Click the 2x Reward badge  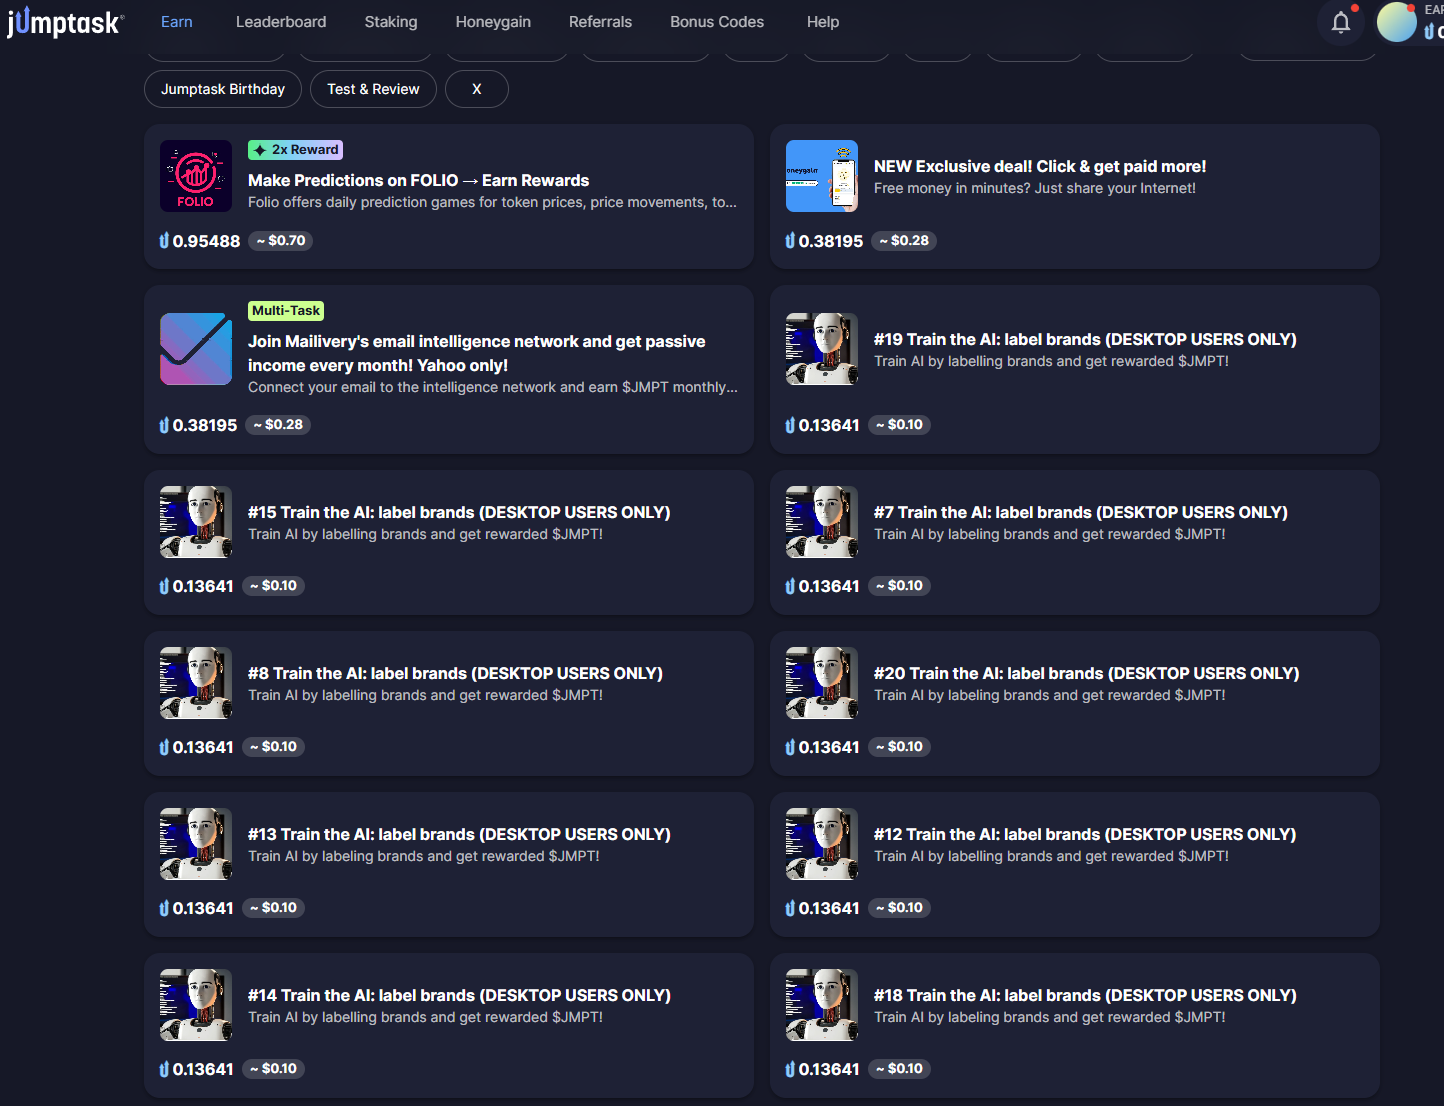[296, 150]
